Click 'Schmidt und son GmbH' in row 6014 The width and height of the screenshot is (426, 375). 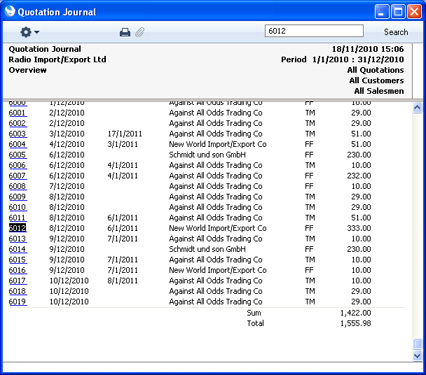(x=207, y=249)
